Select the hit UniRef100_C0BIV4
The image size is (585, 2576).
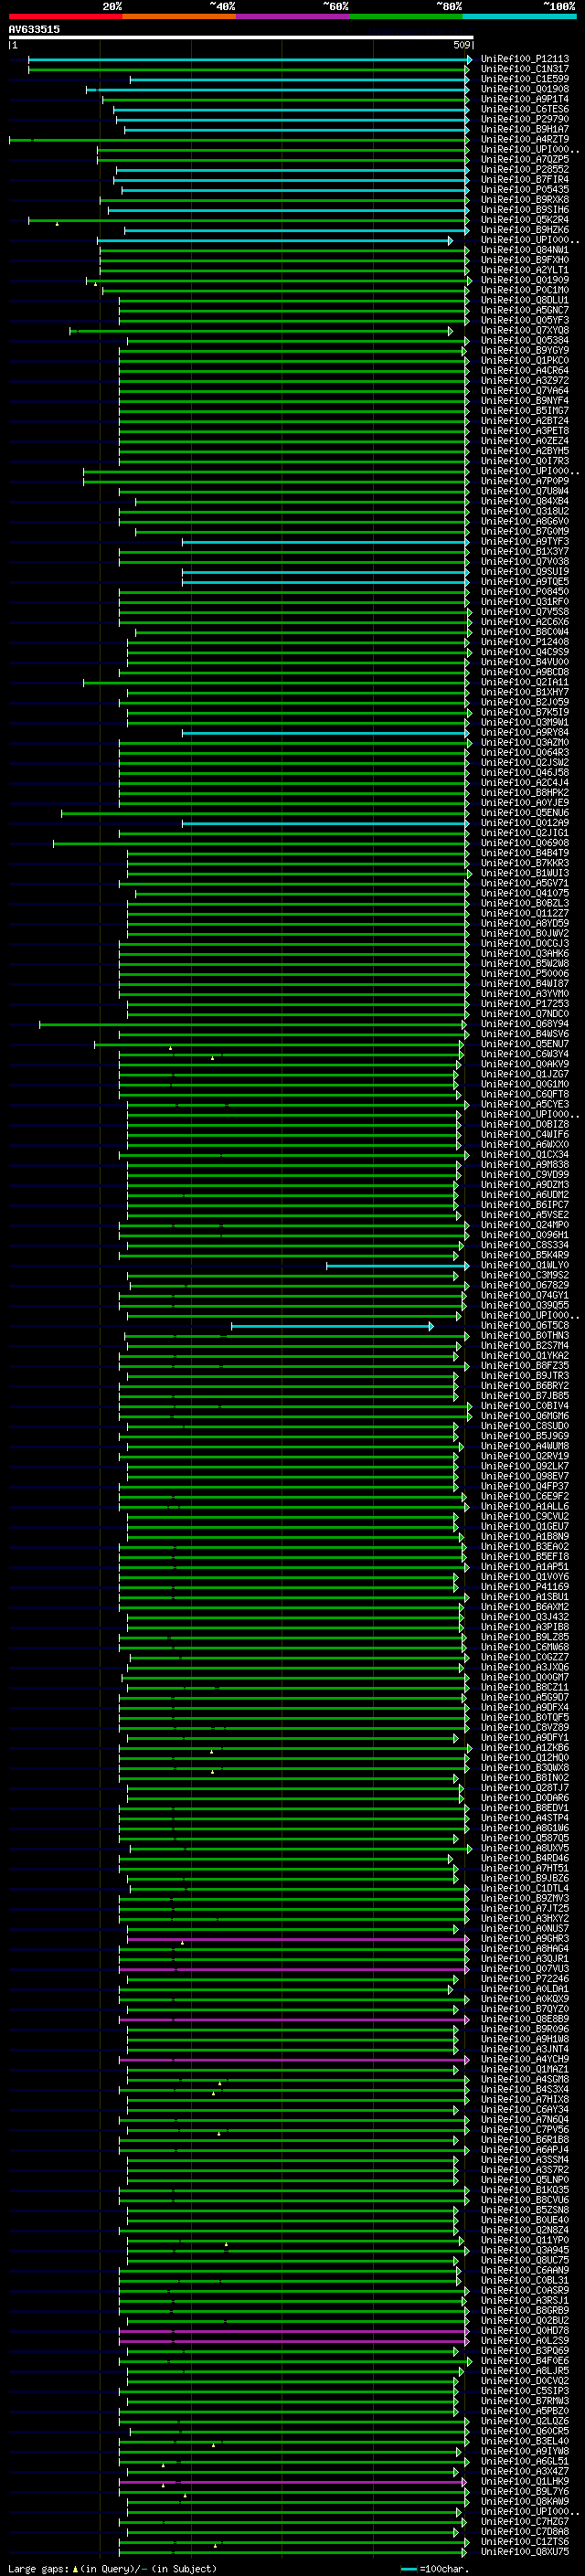[x=525, y=1406]
